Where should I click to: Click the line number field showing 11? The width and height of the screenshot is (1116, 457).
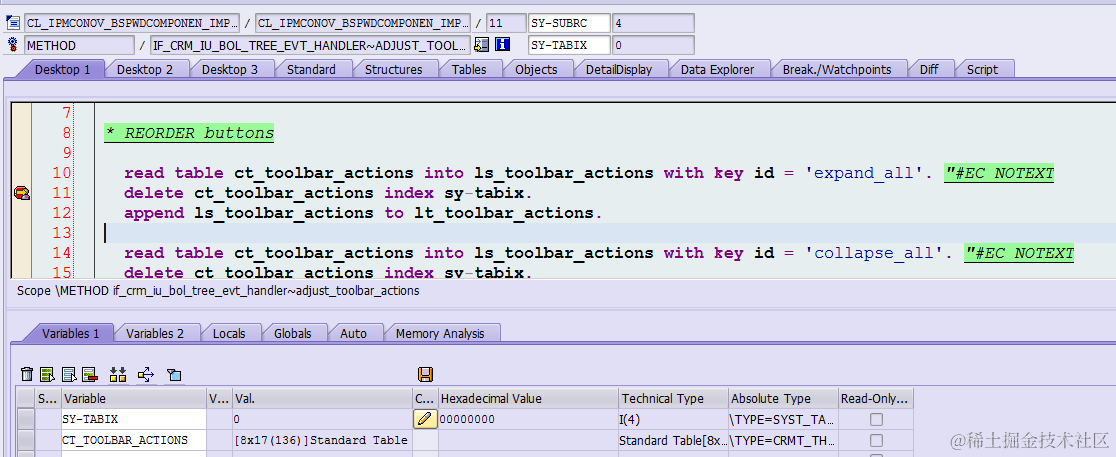pos(505,23)
